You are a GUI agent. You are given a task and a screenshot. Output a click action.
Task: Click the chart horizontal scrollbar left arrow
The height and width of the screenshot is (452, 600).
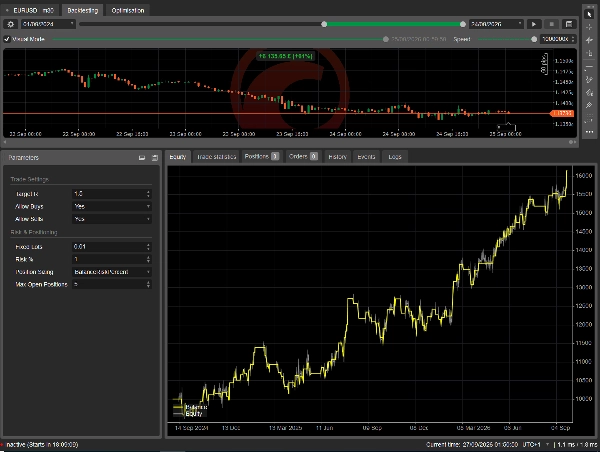[x=5, y=142]
